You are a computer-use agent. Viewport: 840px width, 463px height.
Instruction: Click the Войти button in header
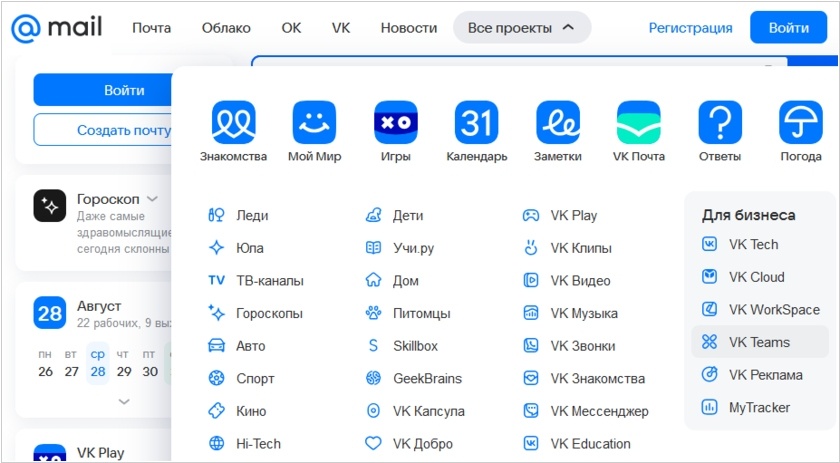click(789, 27)
